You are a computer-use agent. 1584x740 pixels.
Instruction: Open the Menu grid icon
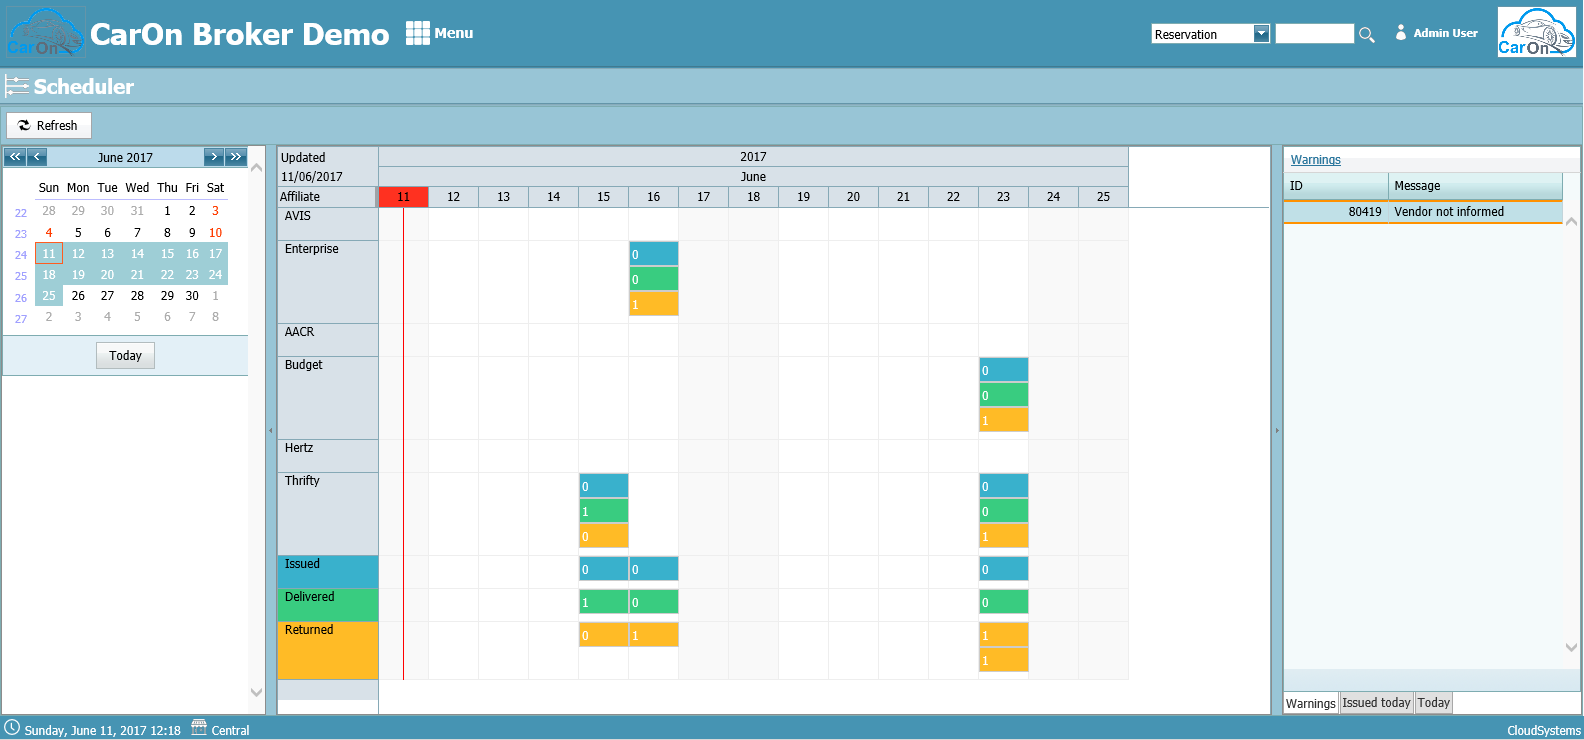click(417, 33)
